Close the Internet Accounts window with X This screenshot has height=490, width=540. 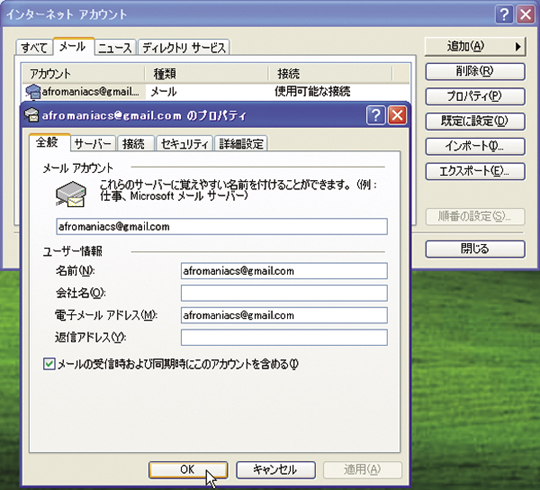tap(526, 15)
